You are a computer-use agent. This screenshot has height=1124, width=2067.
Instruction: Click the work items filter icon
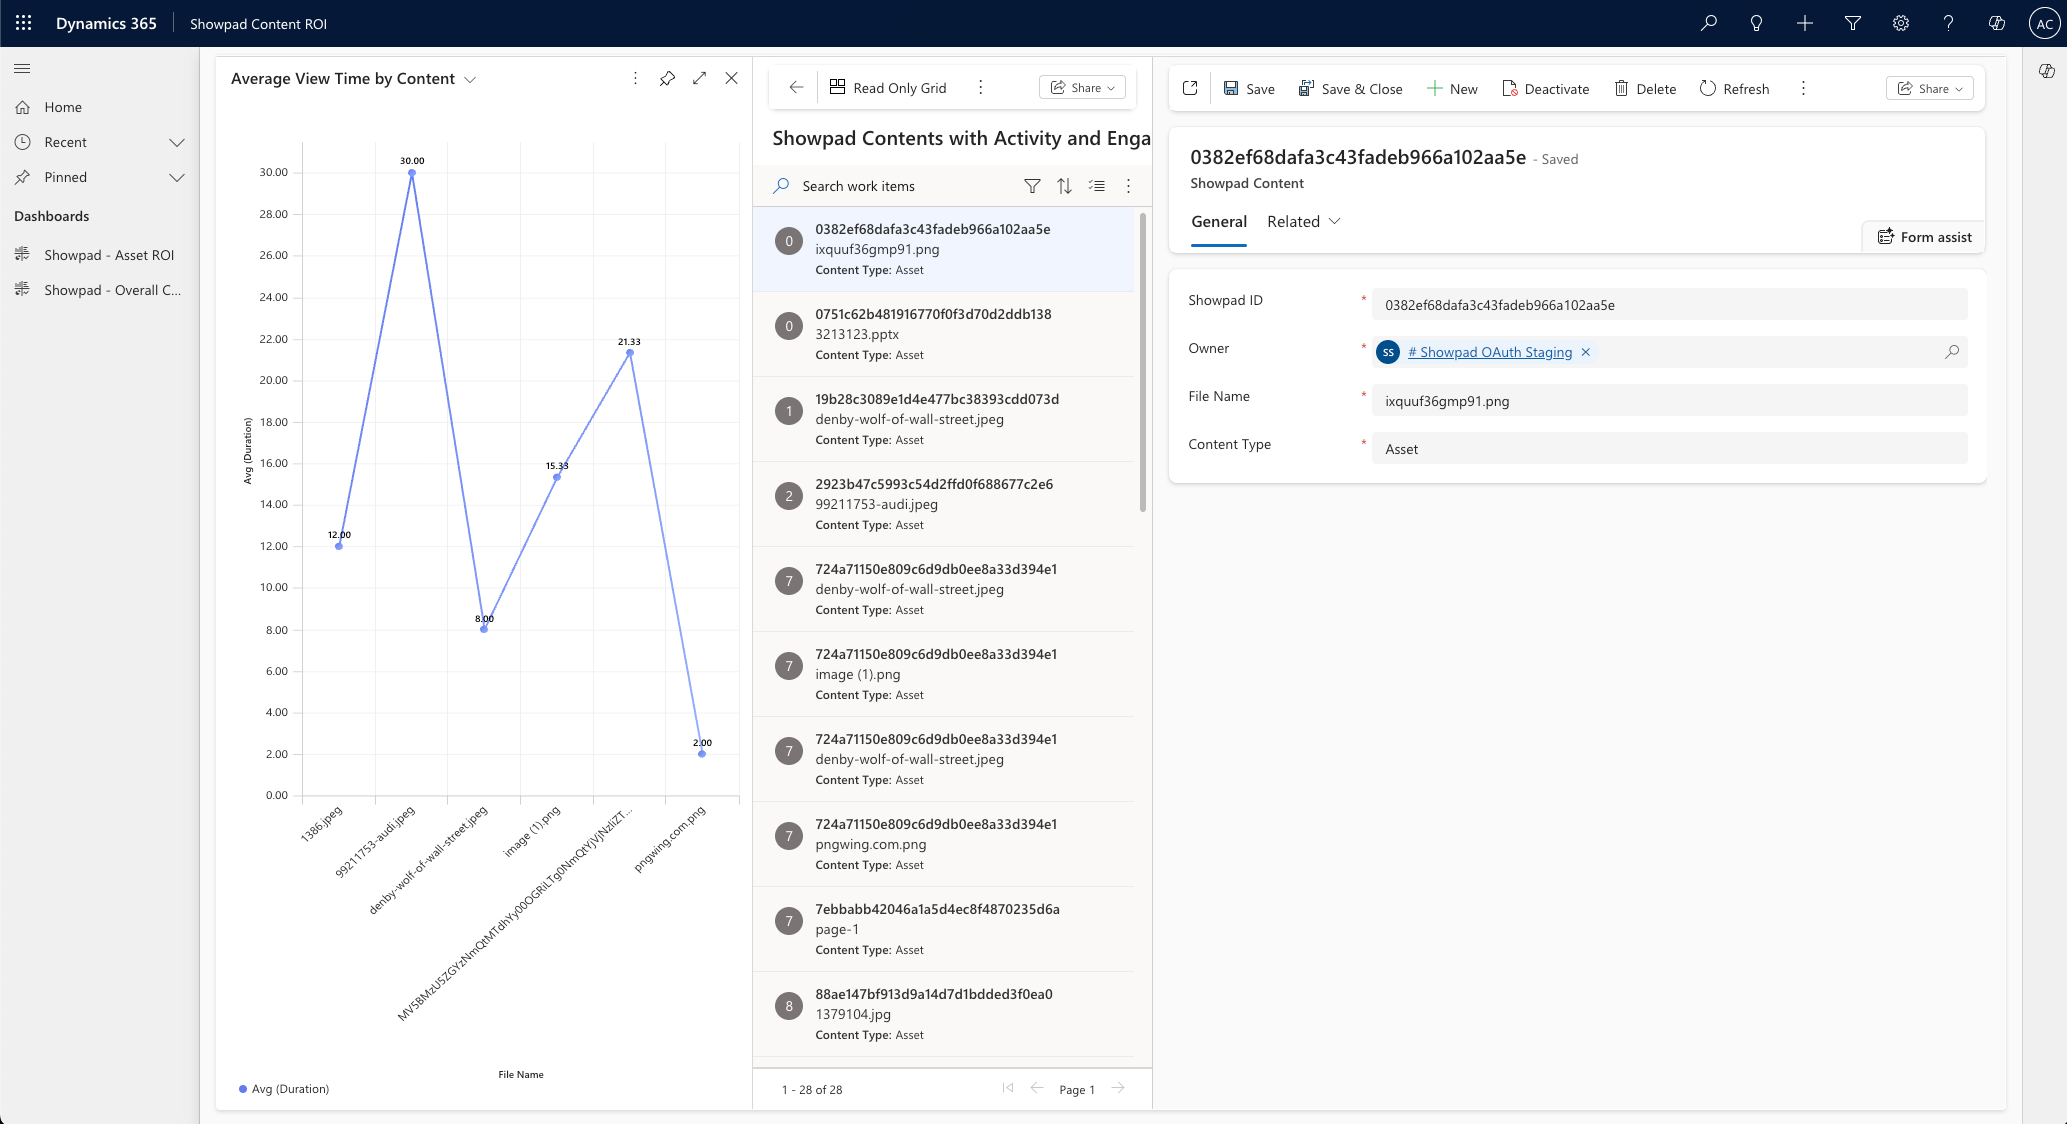[1032, 186]
